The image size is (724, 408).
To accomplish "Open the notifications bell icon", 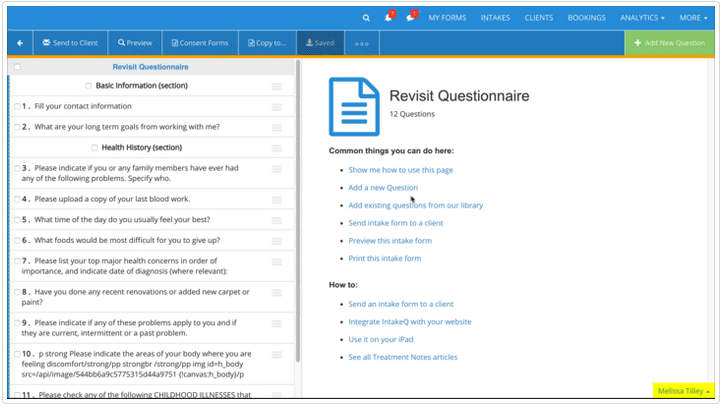I will 389,17.
